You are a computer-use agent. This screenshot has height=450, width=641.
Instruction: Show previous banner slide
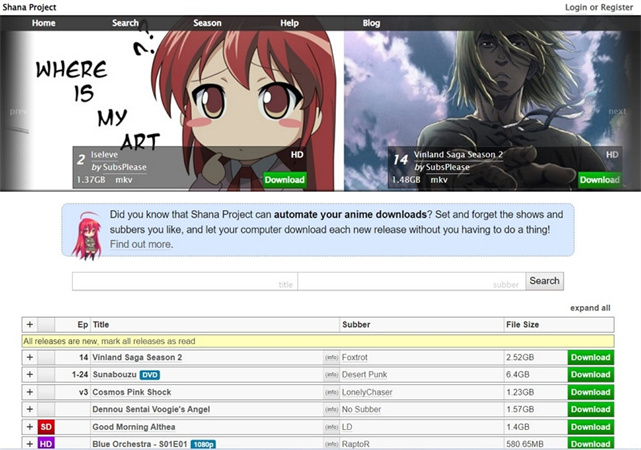click(17, 111)
